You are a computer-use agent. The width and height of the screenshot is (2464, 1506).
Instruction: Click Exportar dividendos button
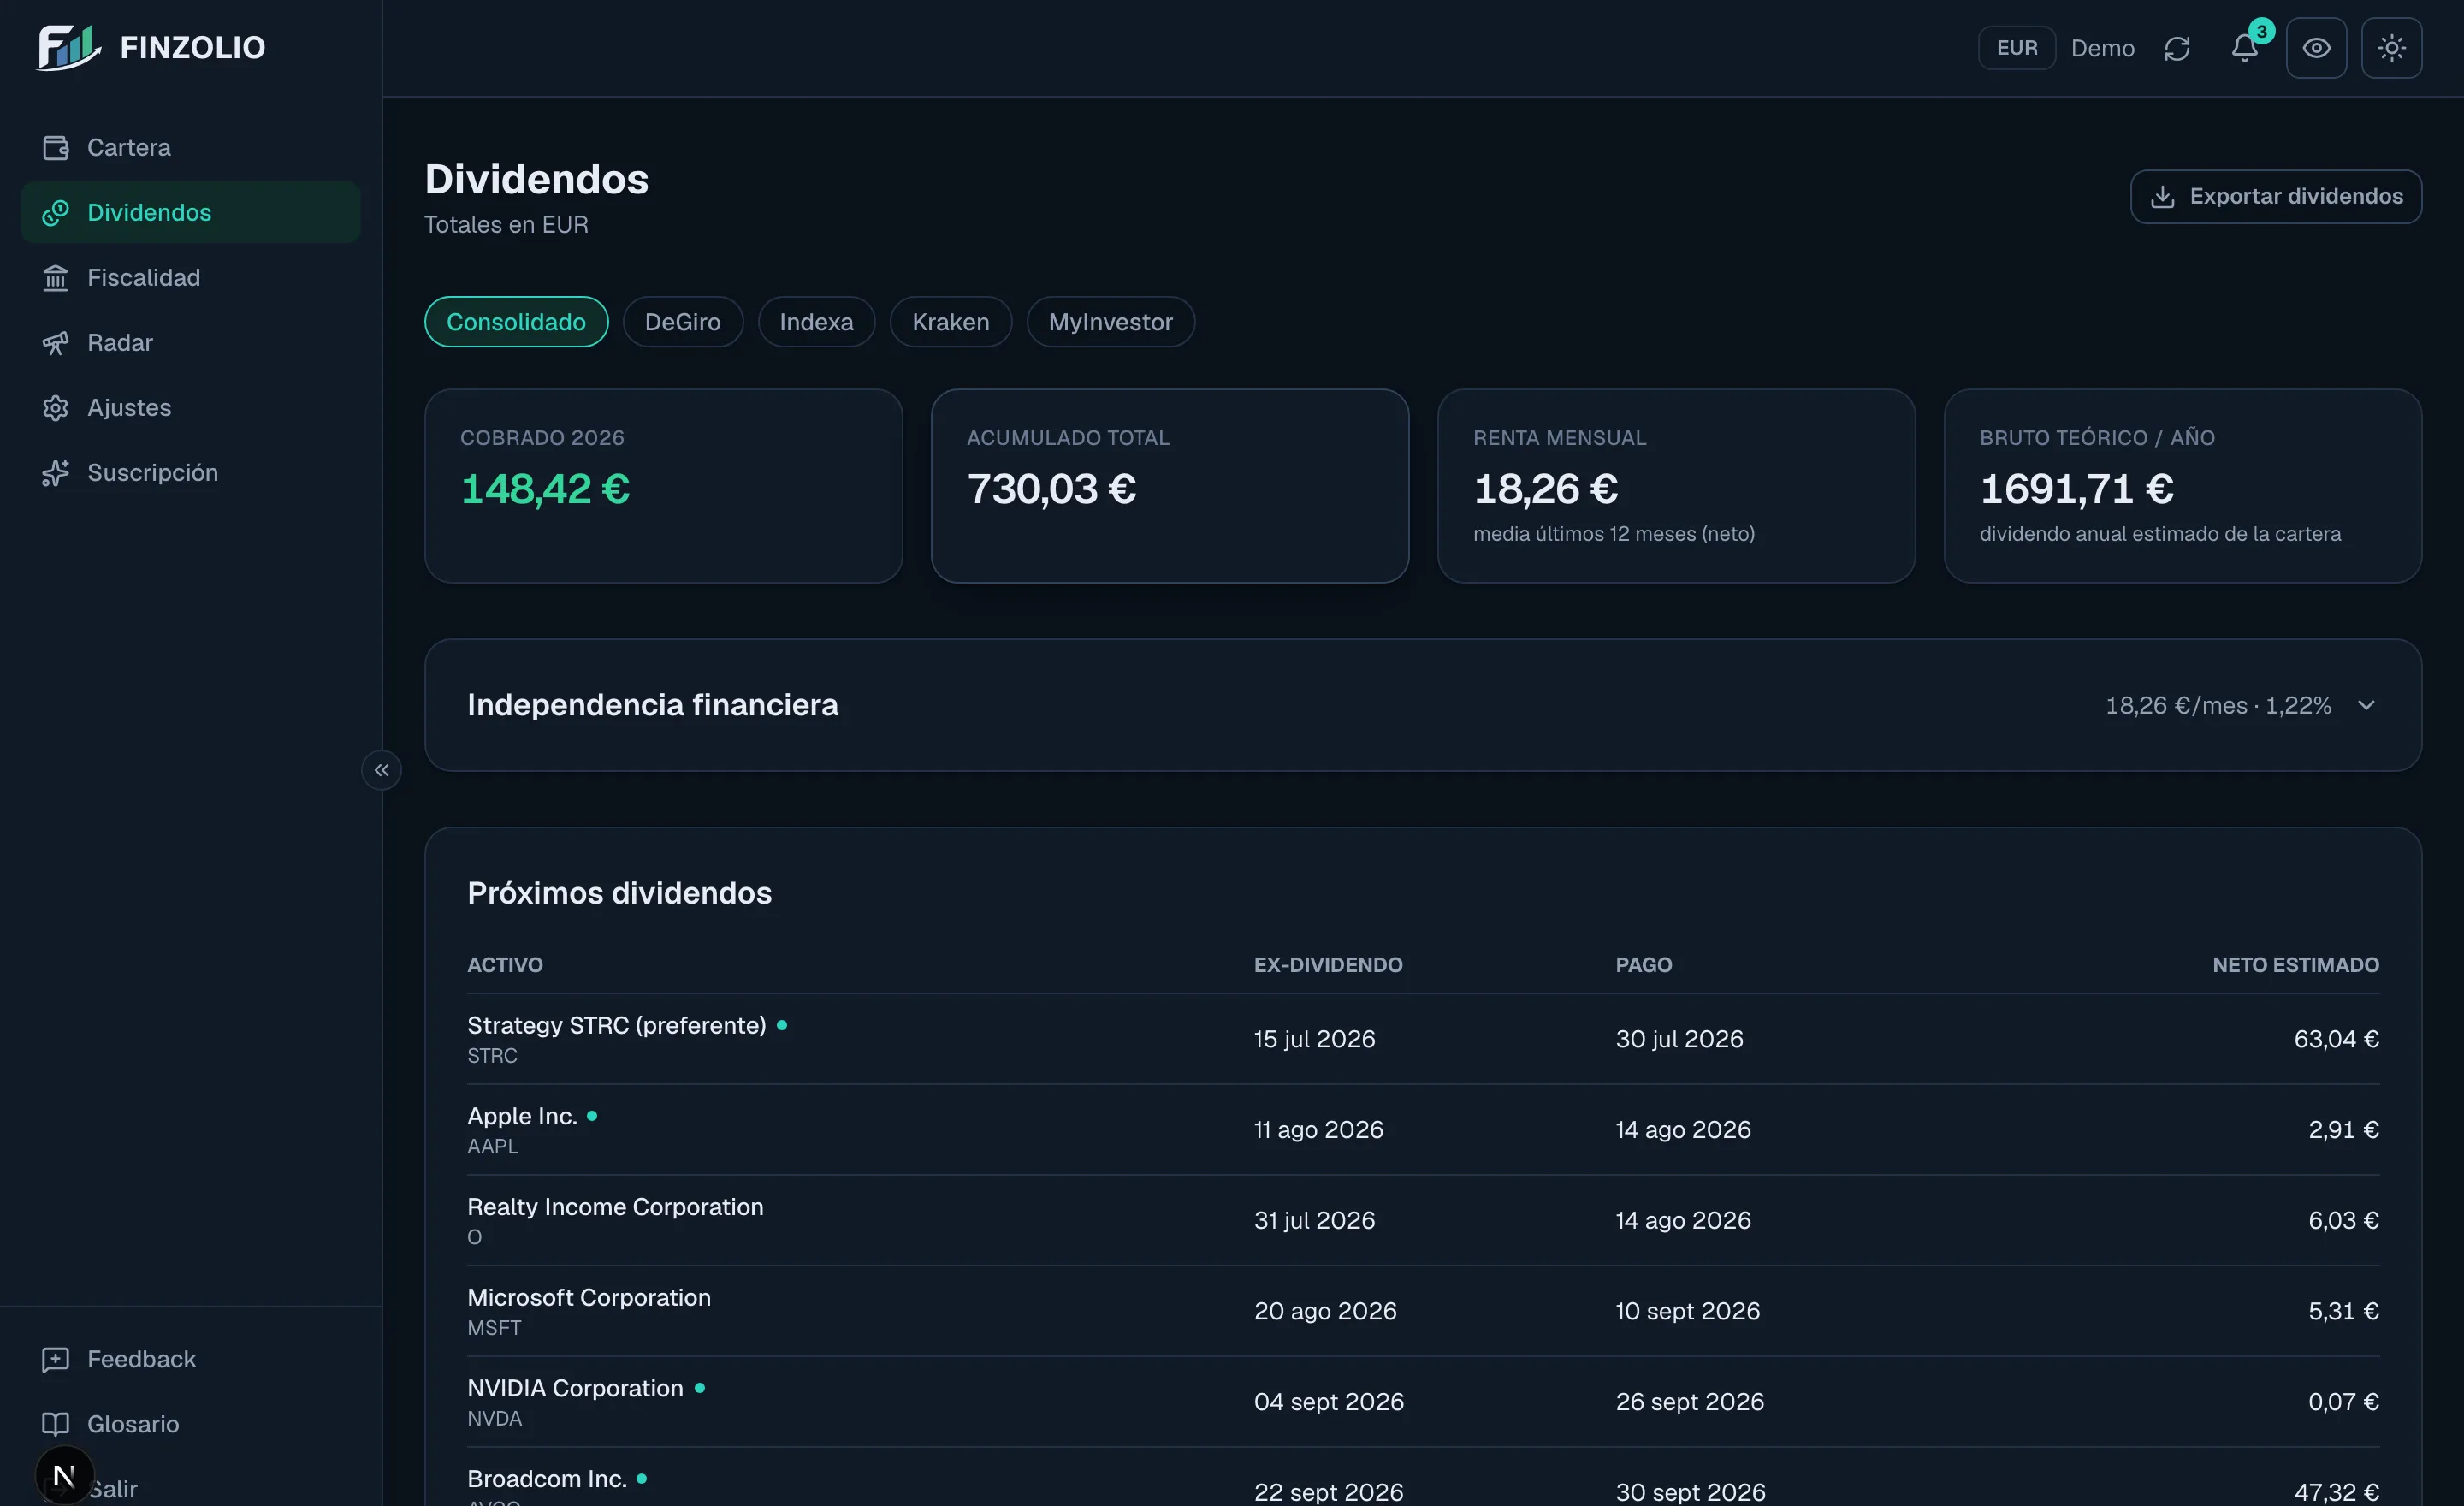point(2275,196)
